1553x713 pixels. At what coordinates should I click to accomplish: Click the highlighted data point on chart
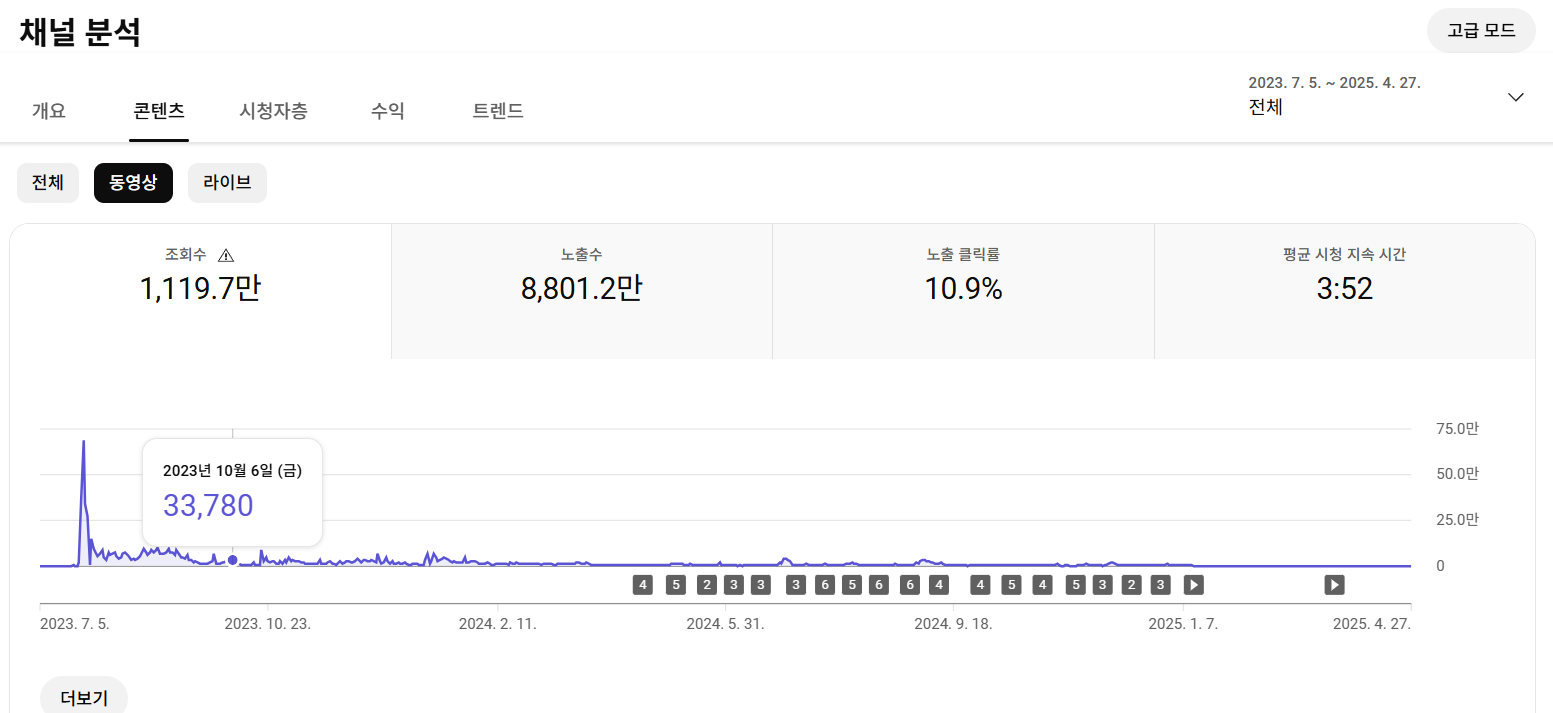(x=233, y=560)
